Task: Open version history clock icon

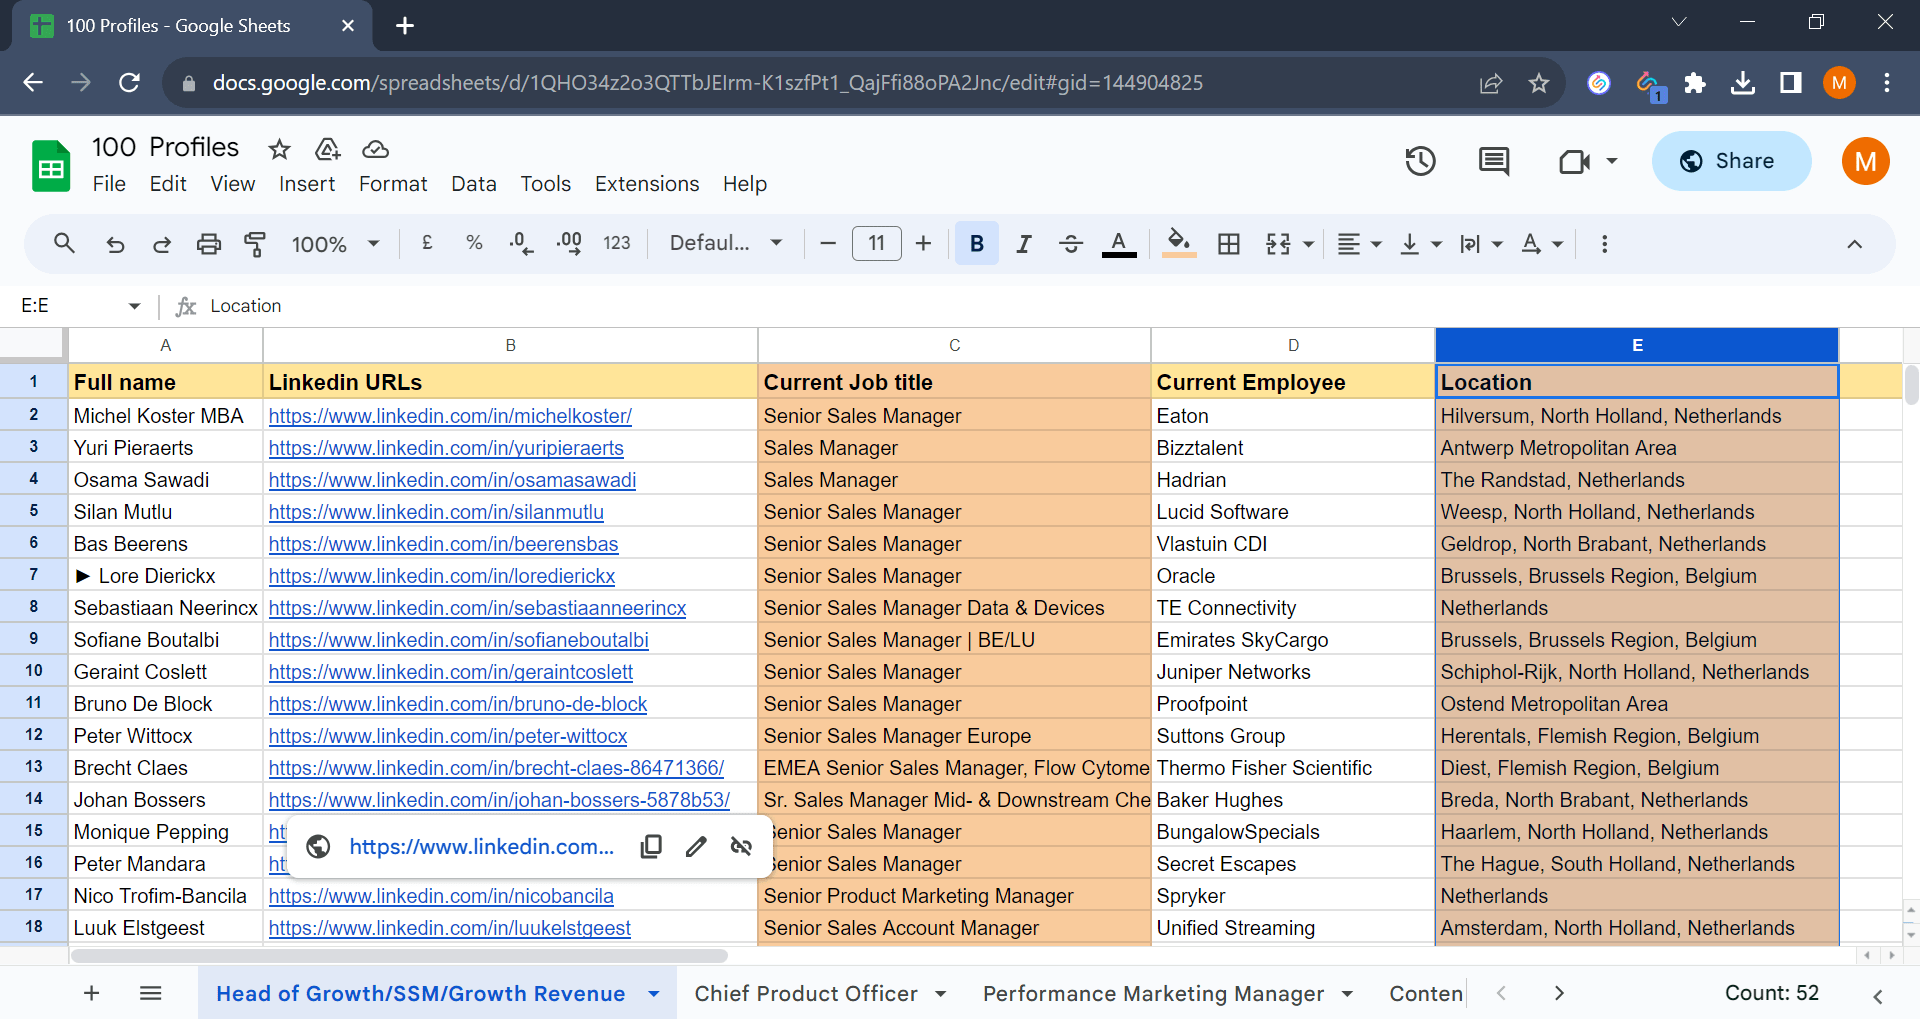Action: (1420, 161)
